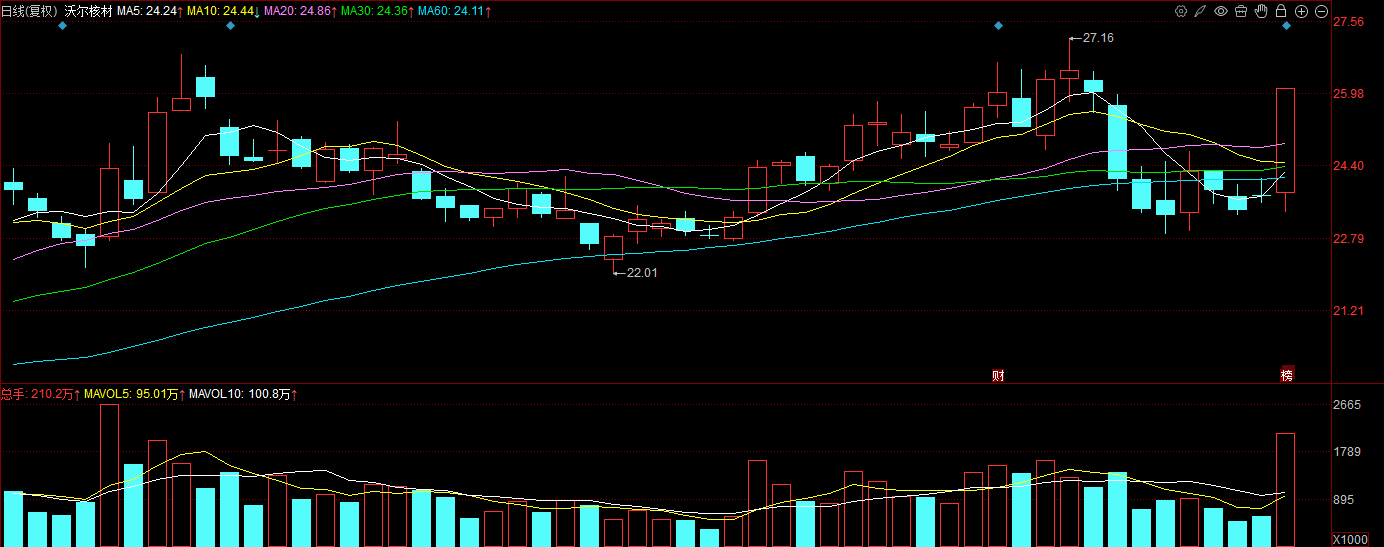Zoom in with the plus icon
Viewport: 1384px width, 547px height.
click(1301, 11)
